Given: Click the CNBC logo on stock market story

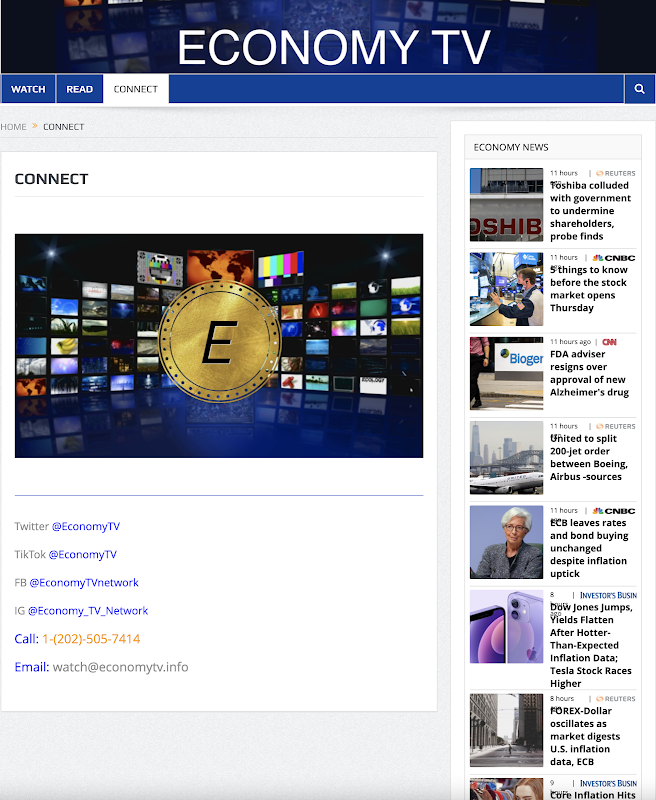Looking at the screenshot, I should pos(614,258).
